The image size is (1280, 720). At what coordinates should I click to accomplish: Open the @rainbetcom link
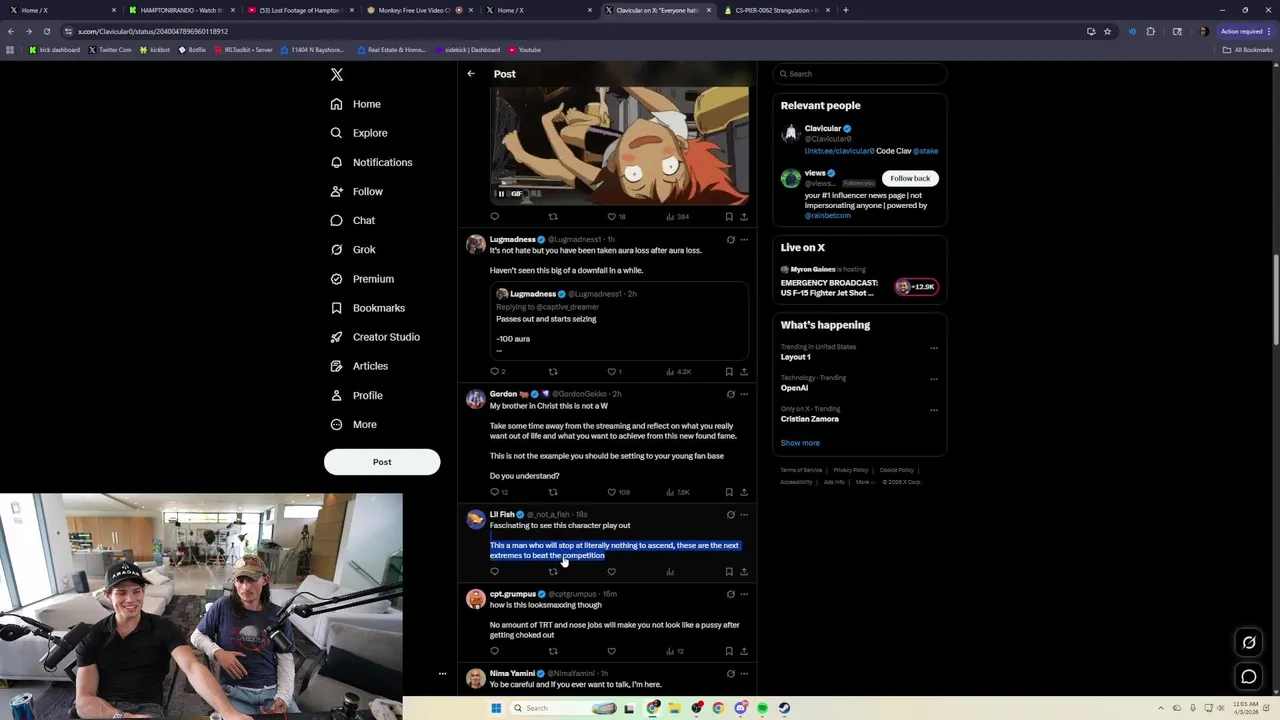[828, 215]
